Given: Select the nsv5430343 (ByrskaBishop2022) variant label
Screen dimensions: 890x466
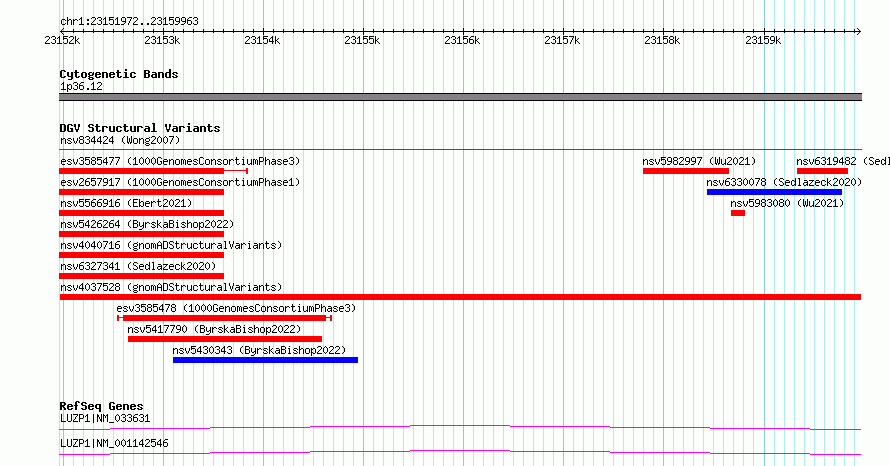Looking at the screenshot, I should 259,350.
